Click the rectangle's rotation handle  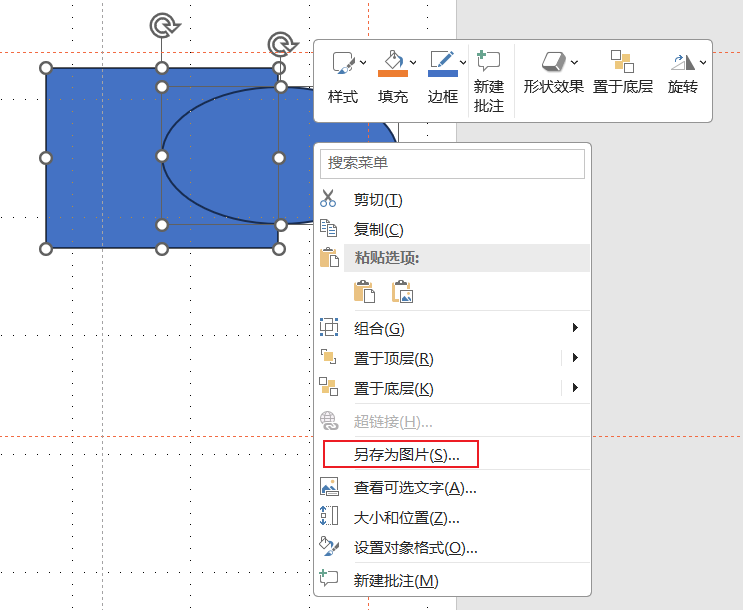point(164,25)
